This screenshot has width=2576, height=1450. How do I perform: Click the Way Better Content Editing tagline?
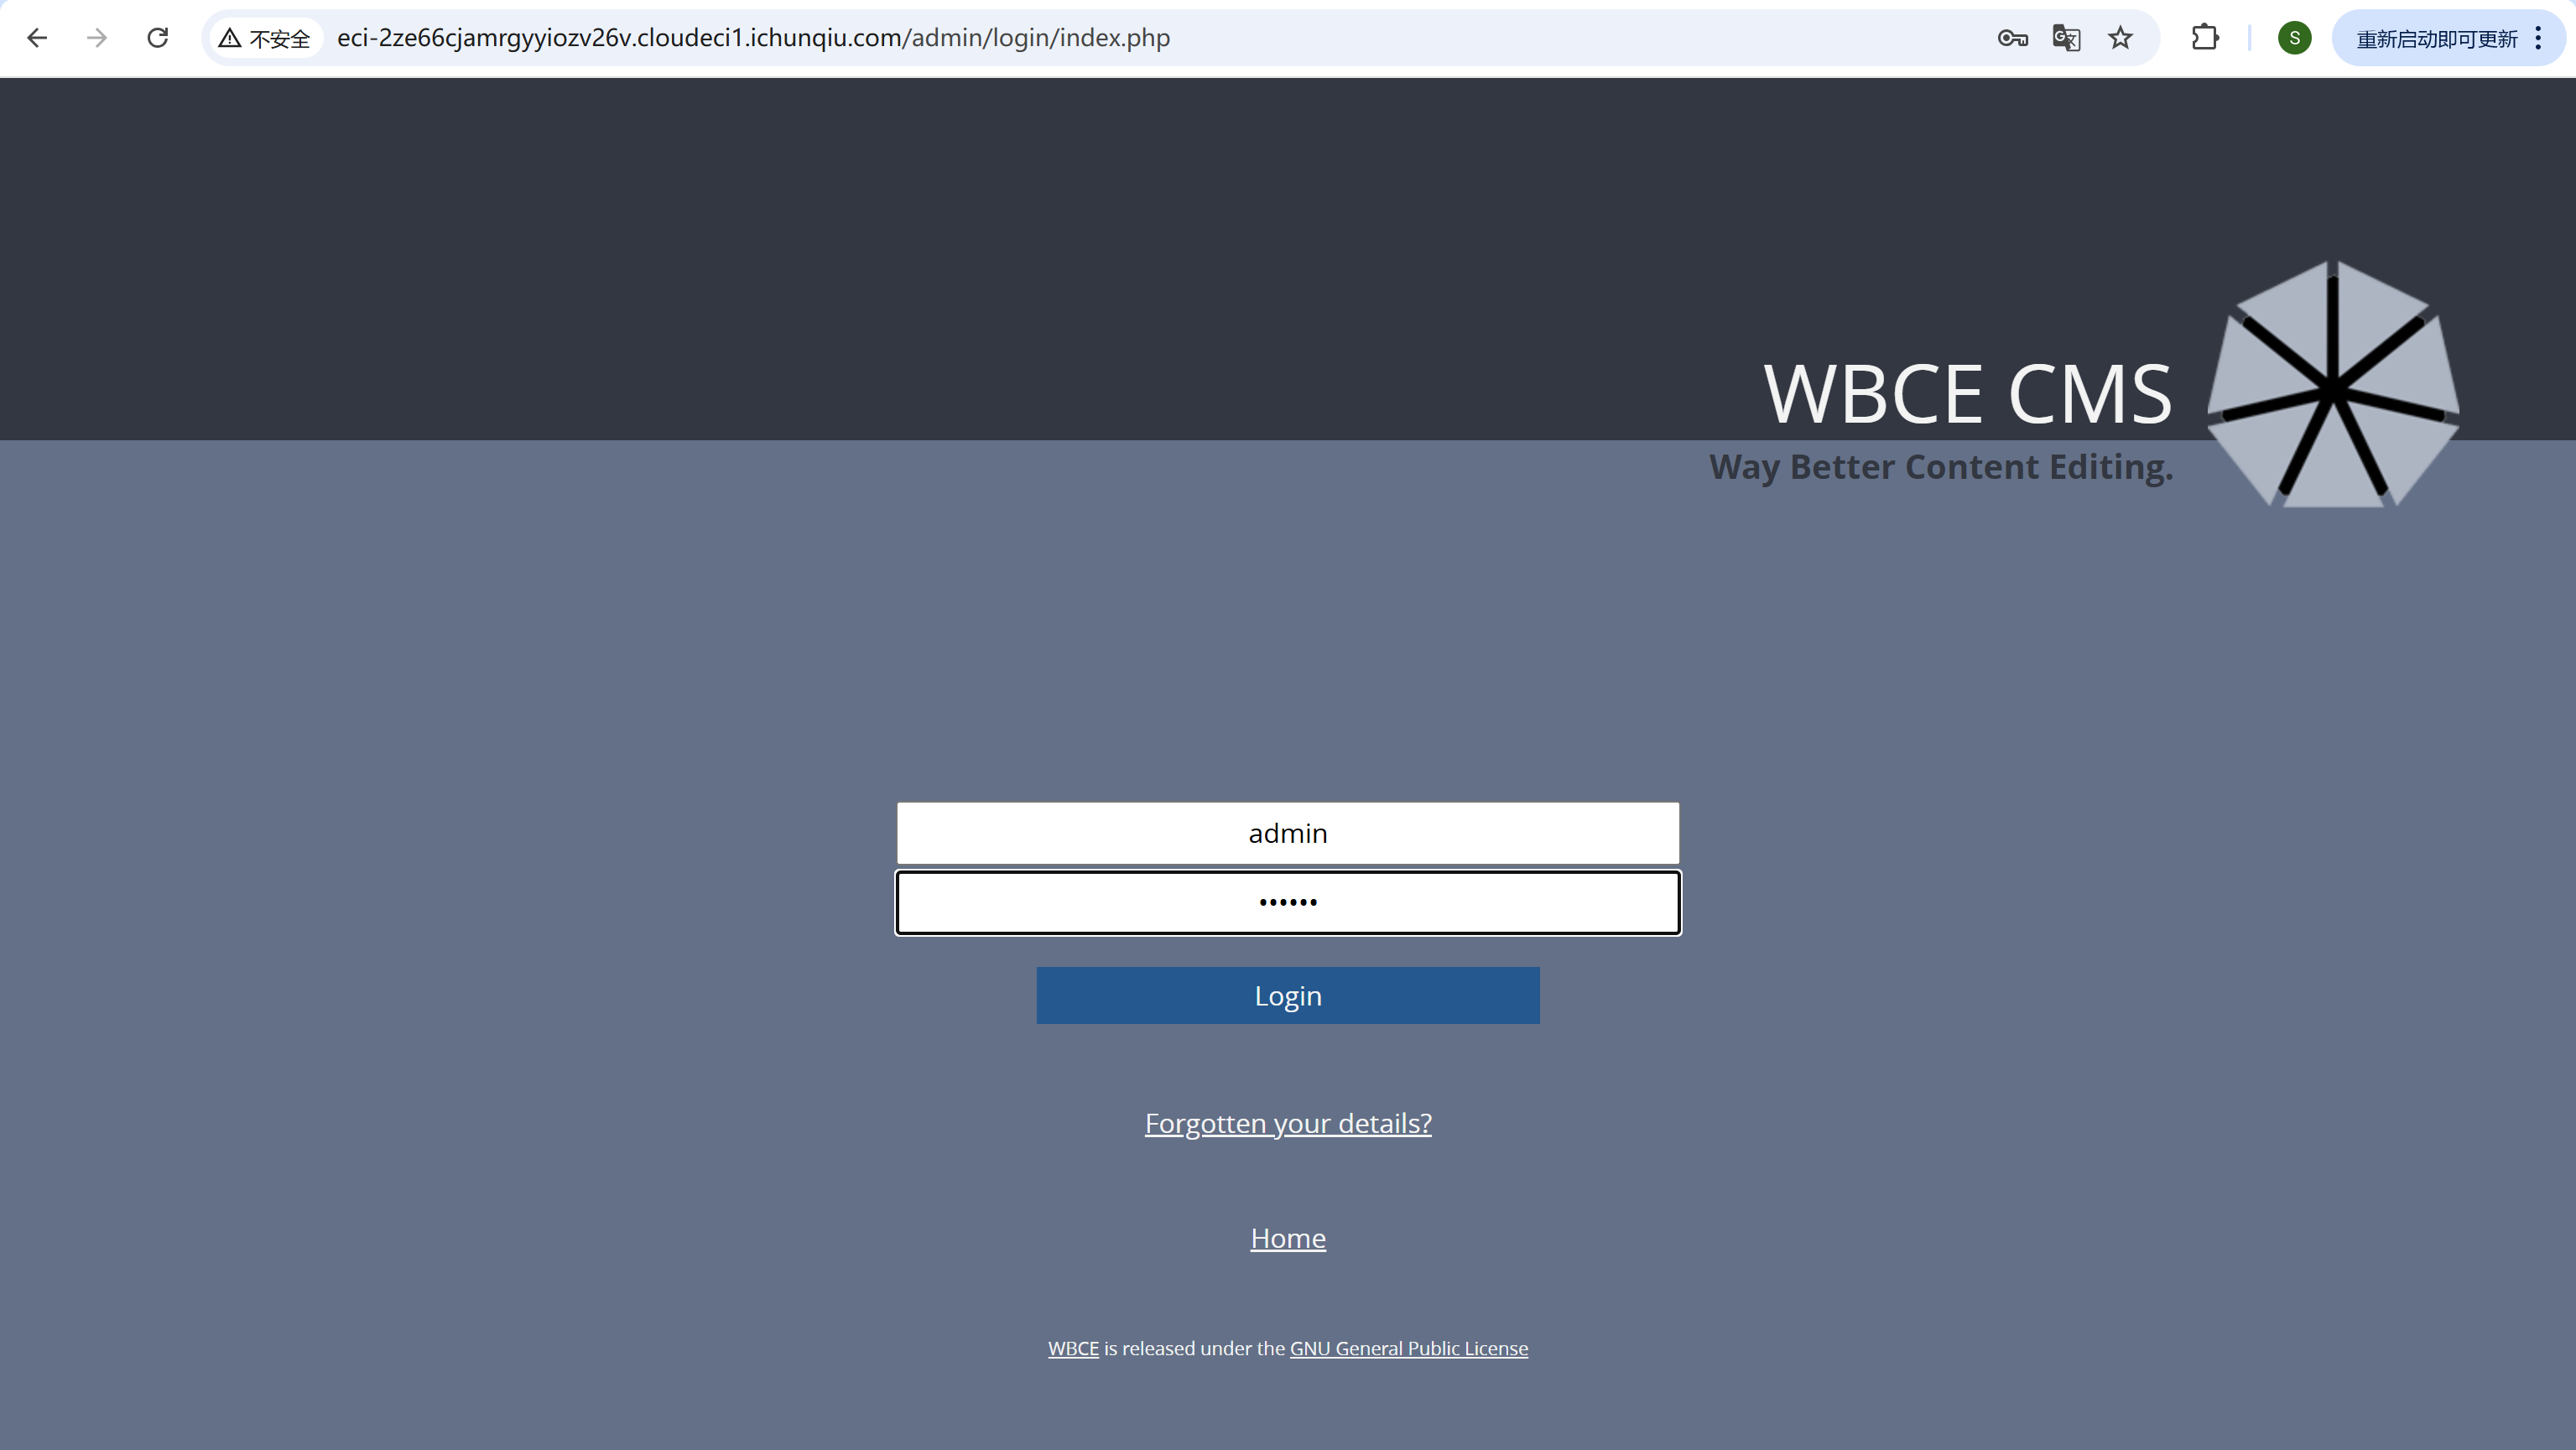click(1941, 467)
